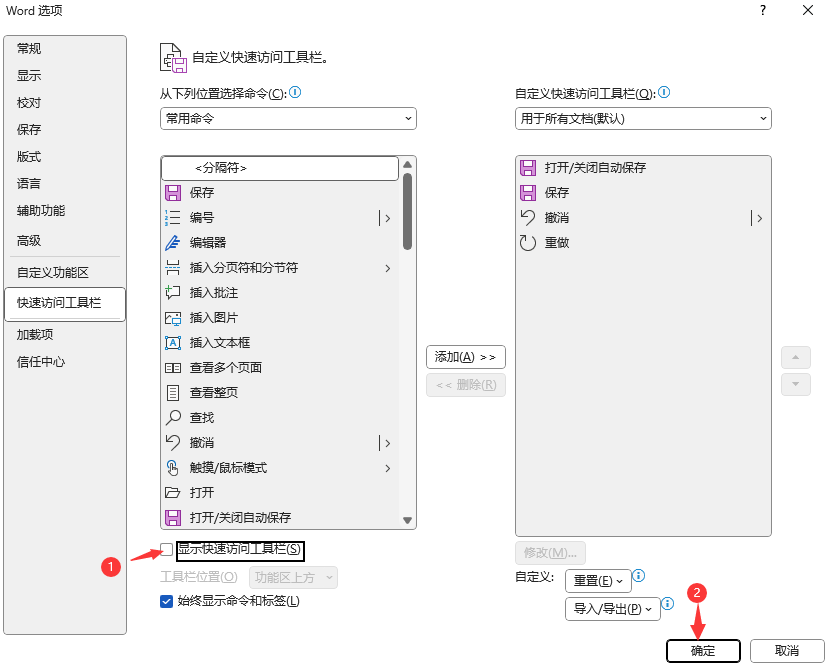This screenshot has width=828, height=670.
Task: Open the 常用命令 dropdown
Action: click(288, 119)
